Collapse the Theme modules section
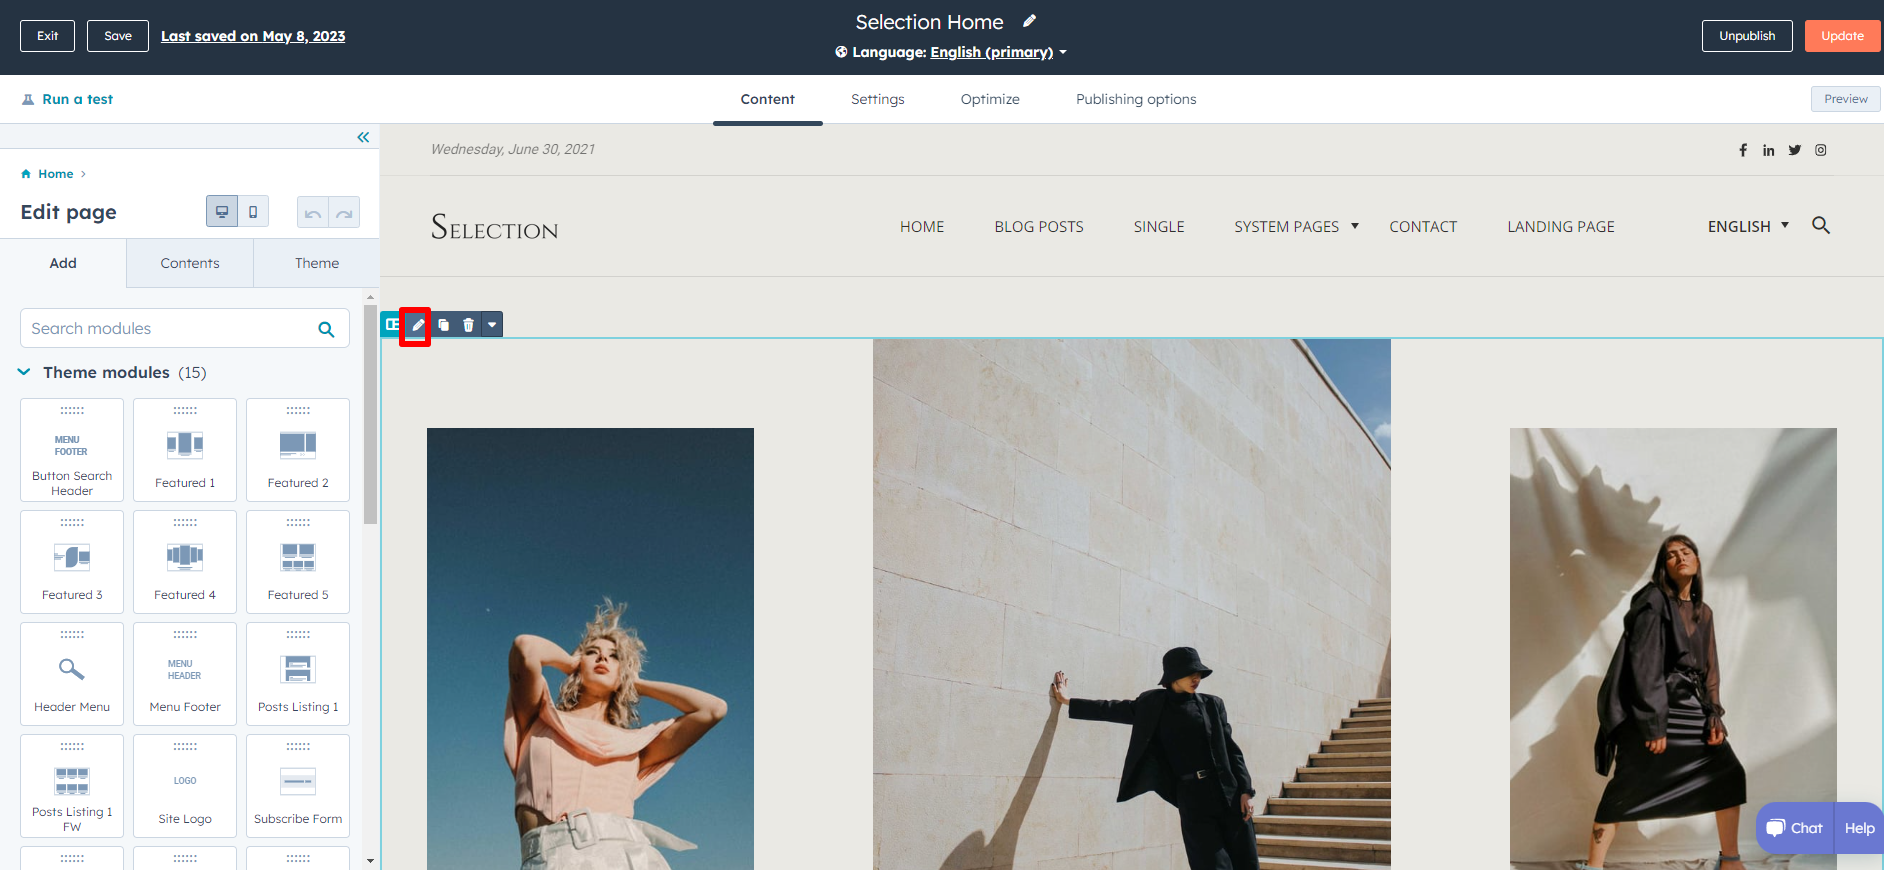1884x870 pixels. [x=24, y=372]
